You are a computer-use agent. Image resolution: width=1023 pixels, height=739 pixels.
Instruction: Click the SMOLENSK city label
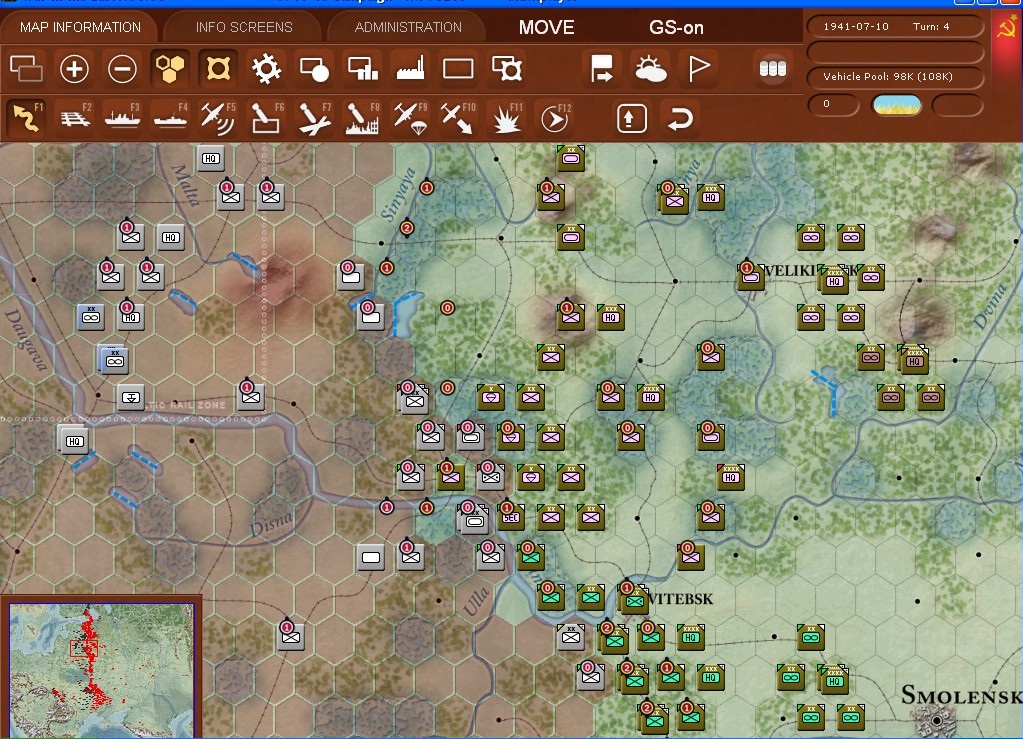pos(961,695)
